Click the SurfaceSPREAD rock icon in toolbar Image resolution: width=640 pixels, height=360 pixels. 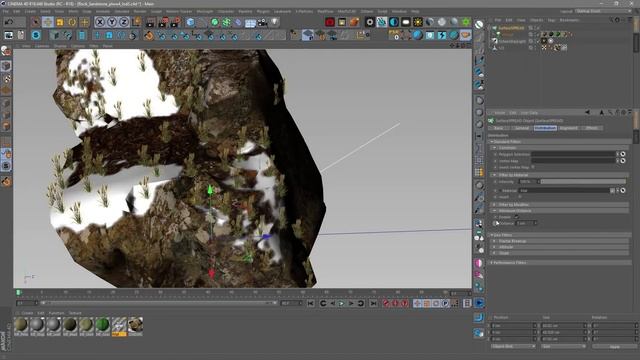tap(465, 36)
